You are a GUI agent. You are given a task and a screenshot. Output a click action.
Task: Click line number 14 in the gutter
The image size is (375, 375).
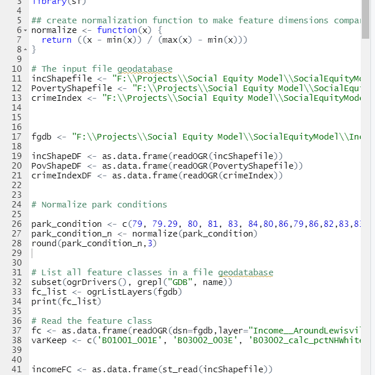click(x=17, y=108)
